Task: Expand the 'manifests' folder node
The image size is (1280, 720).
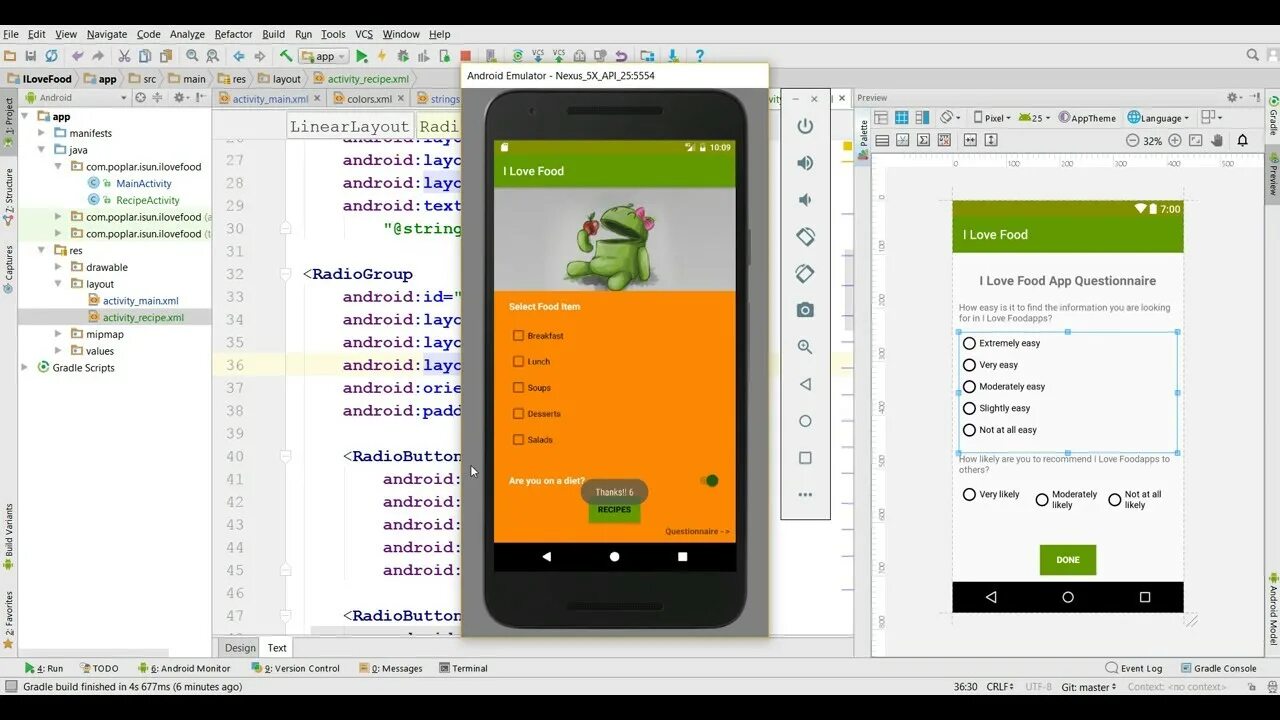Action: [x=43, y=133]
